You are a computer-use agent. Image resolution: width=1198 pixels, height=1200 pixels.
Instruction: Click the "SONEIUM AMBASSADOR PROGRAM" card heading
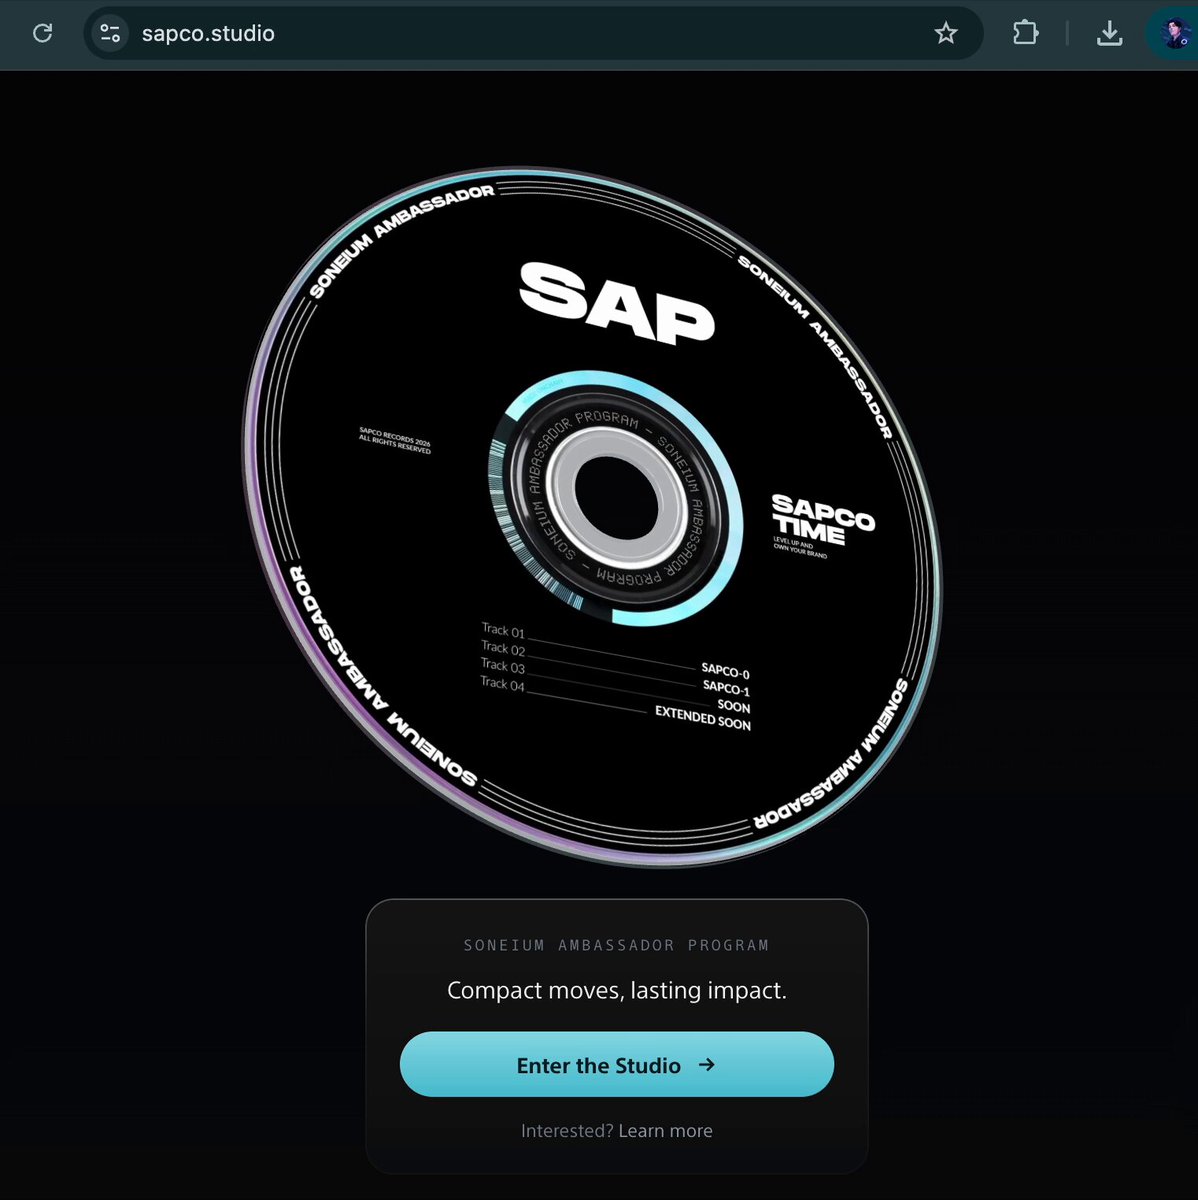[x=617, y=945]
